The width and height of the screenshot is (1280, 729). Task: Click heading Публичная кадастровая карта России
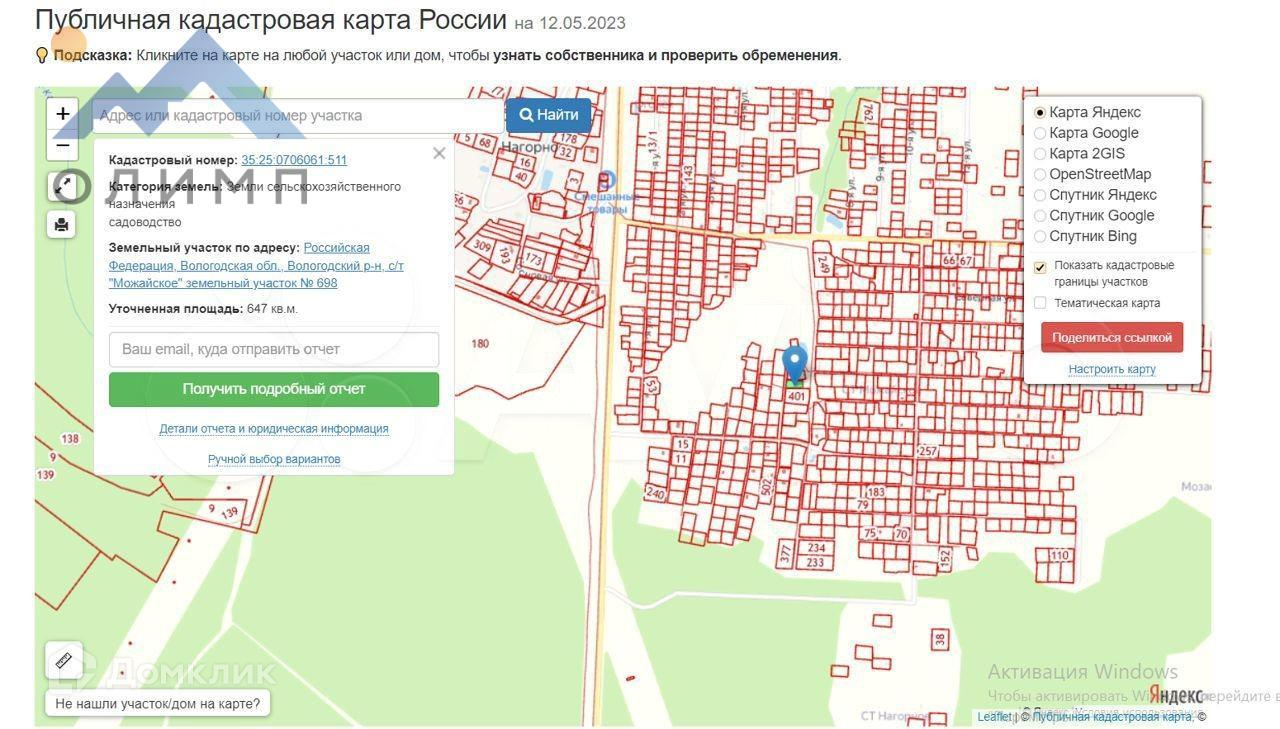271,19
